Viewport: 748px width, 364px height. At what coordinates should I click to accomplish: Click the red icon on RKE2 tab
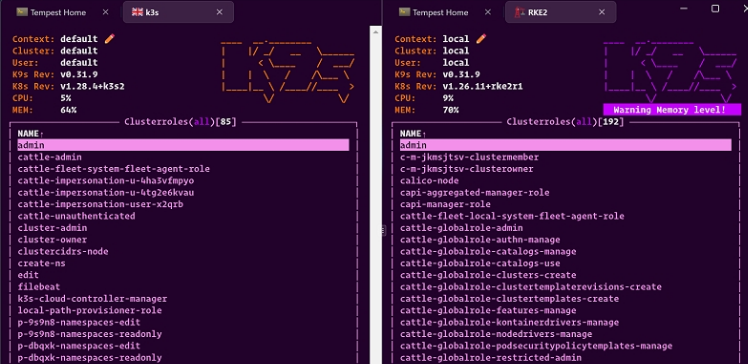tap(519, 12)
